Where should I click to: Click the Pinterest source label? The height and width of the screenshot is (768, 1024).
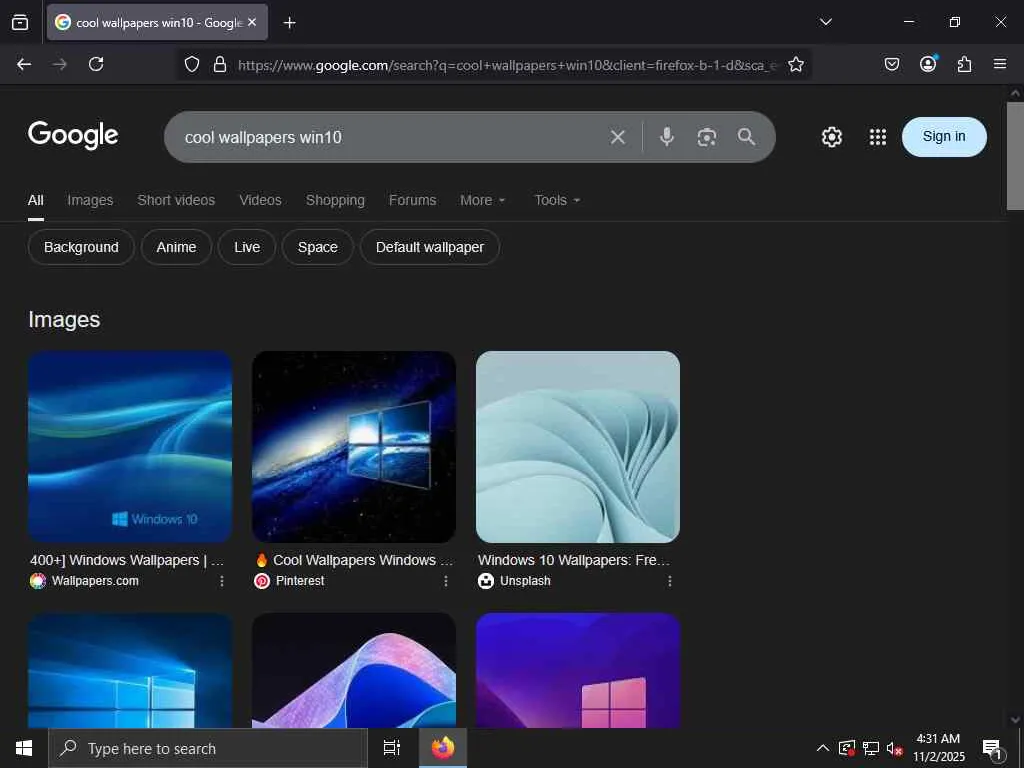[300, 581]
